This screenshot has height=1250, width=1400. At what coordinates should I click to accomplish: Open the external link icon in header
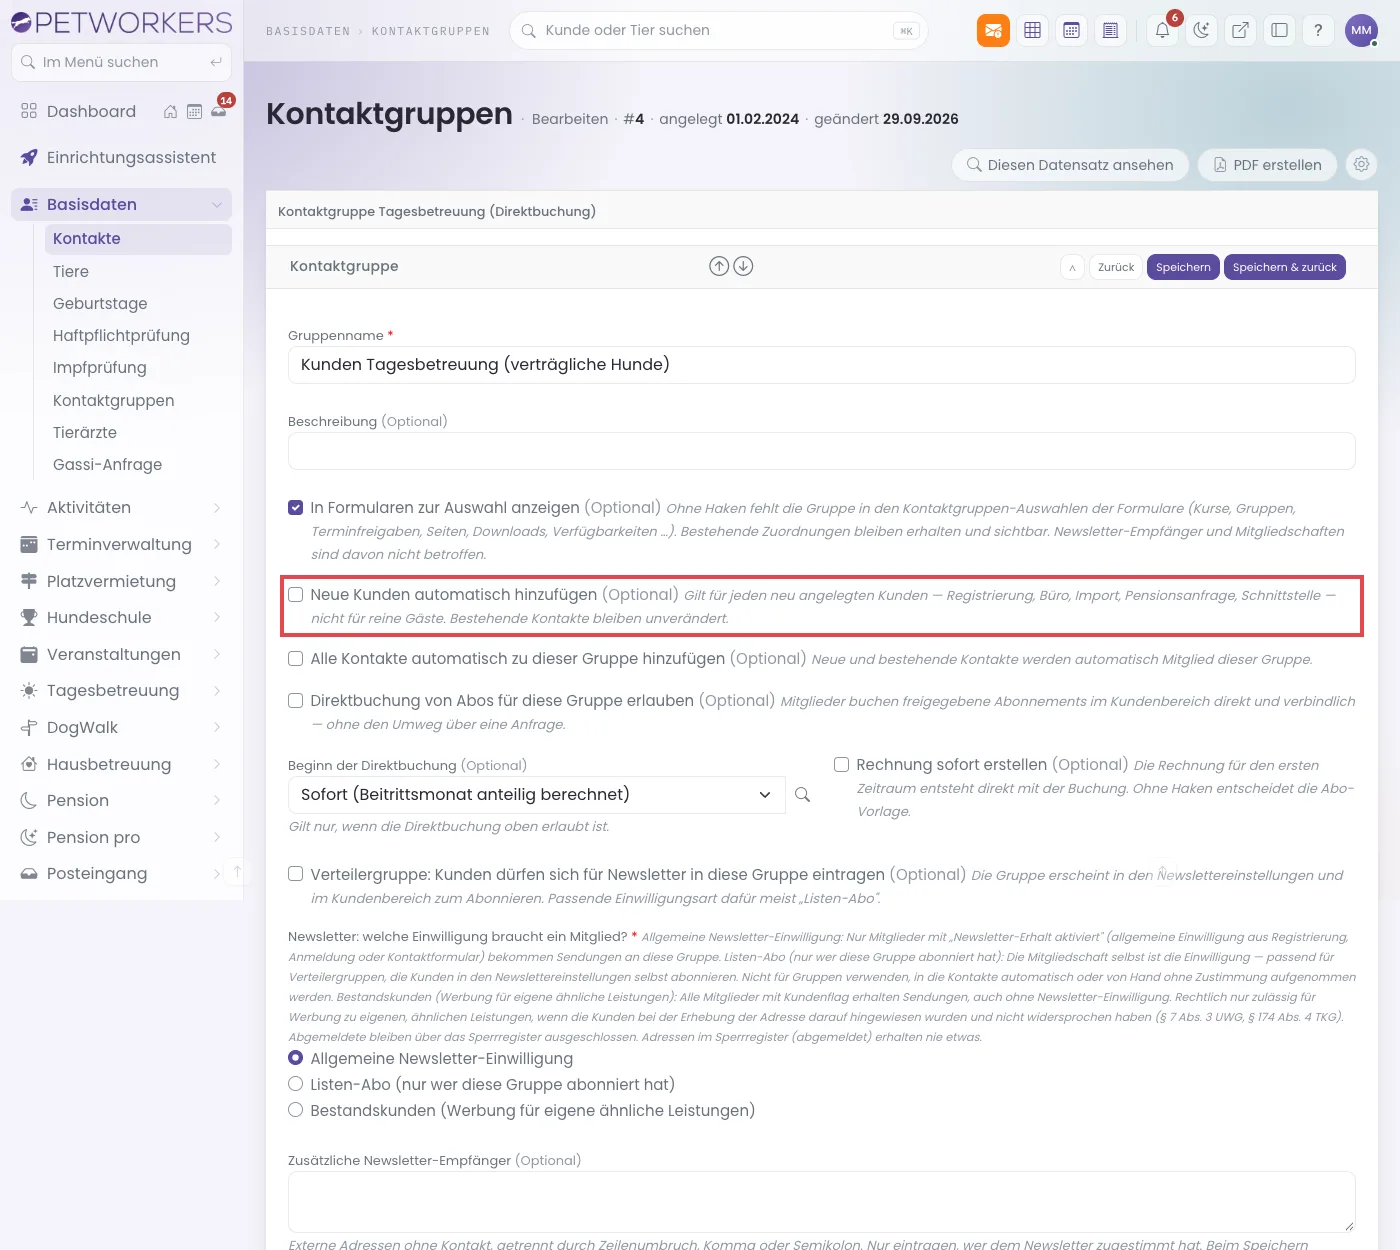(x=1240, y=30)
